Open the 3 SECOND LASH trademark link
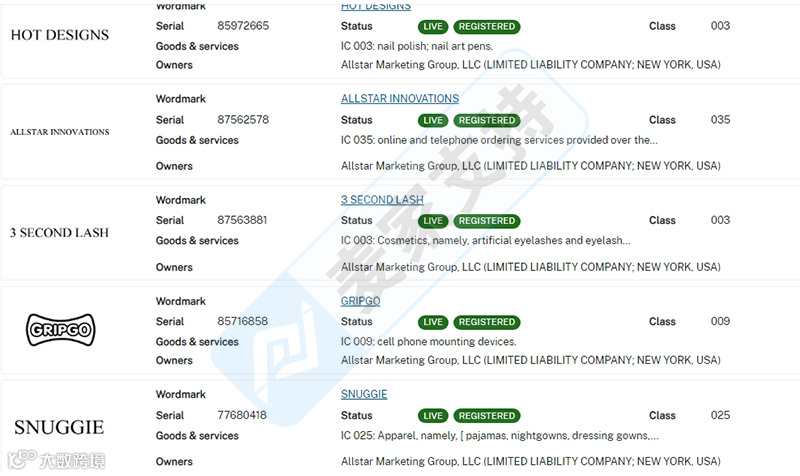Image resolution: width=800 pixels, height=476 pixels. 382,199
